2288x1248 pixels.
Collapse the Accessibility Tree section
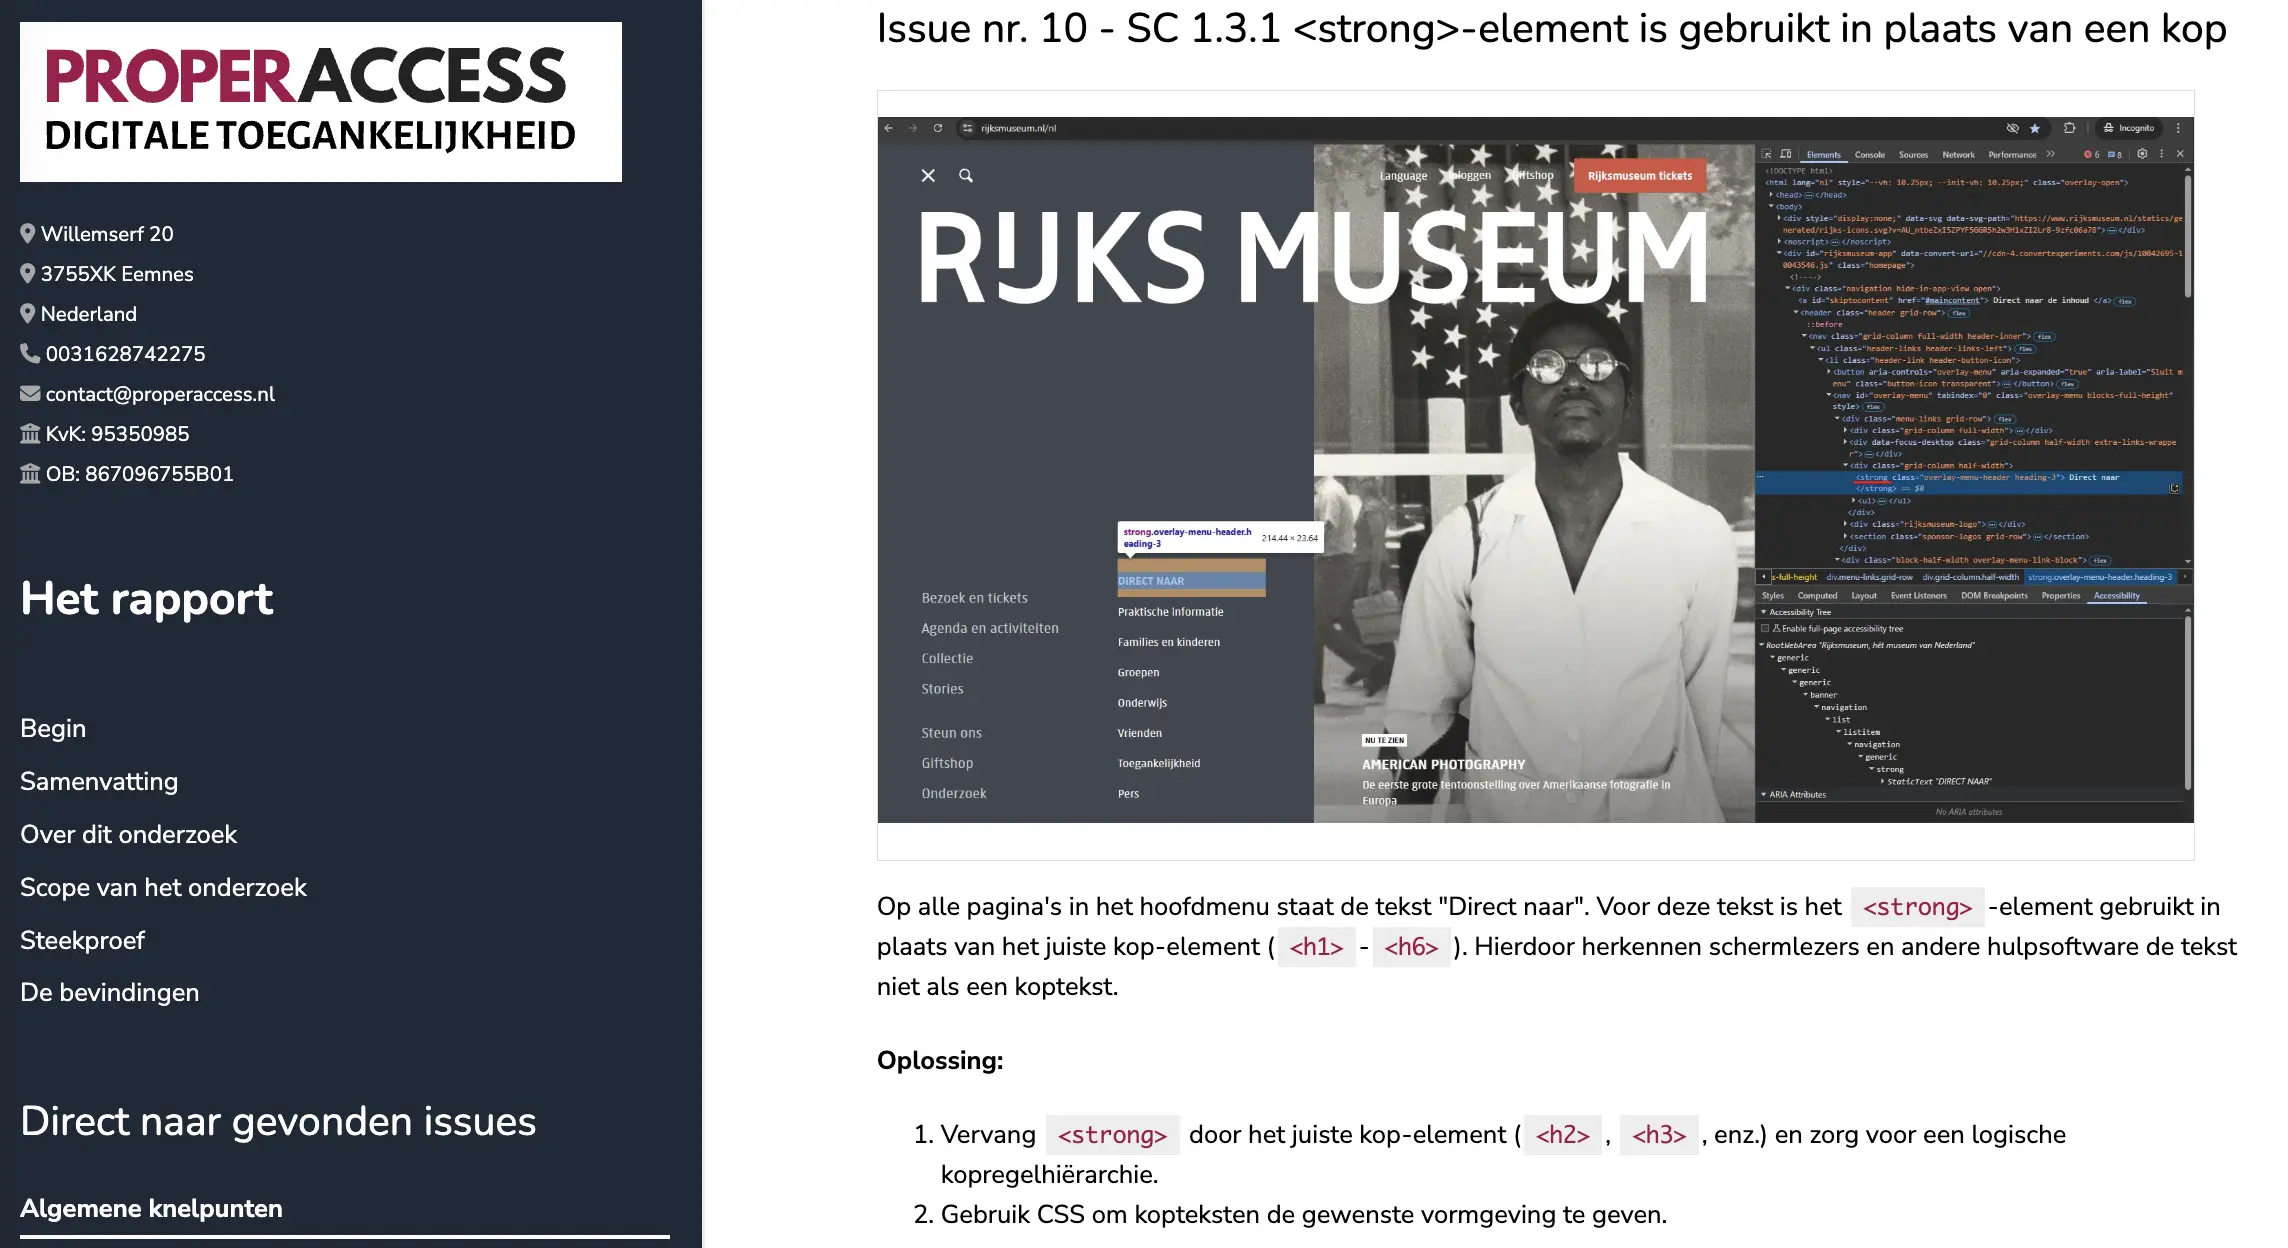click(1765, 613)
